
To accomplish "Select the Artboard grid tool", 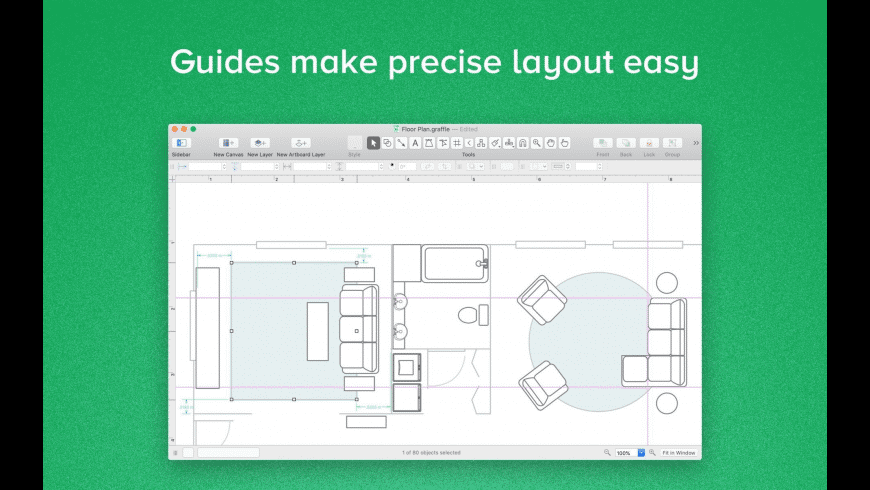I will (457, 143).
